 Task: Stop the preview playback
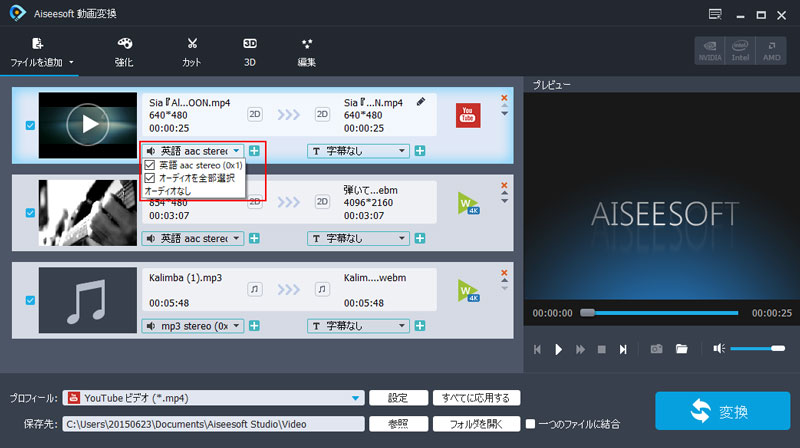pyautogui.click(x=602, y=350)
